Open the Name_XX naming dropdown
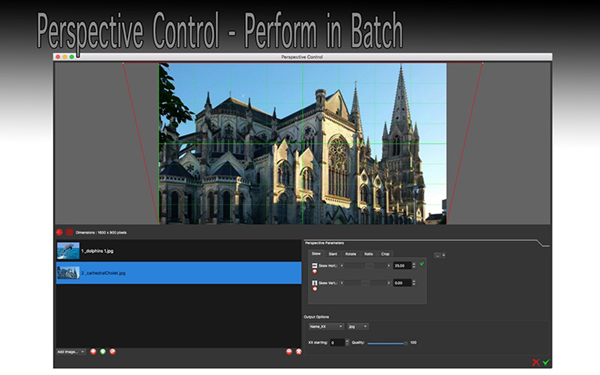600x375 pixels. 326,326
